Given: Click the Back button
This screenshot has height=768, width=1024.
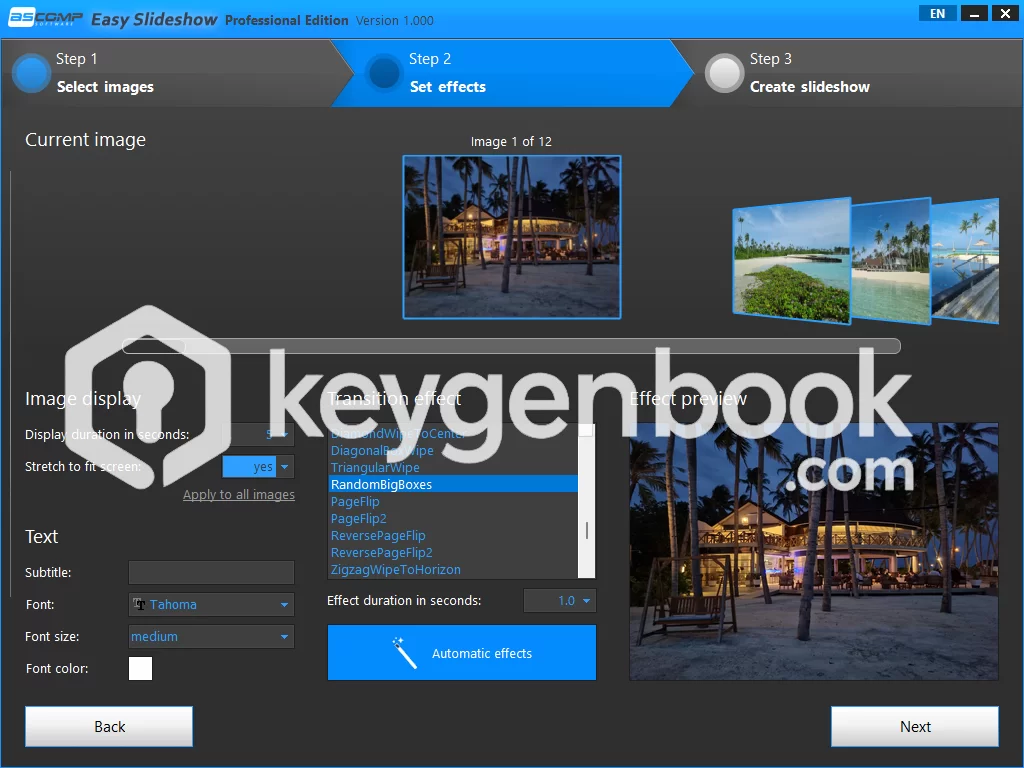Looking at the screenshot, I should [109, 727].
